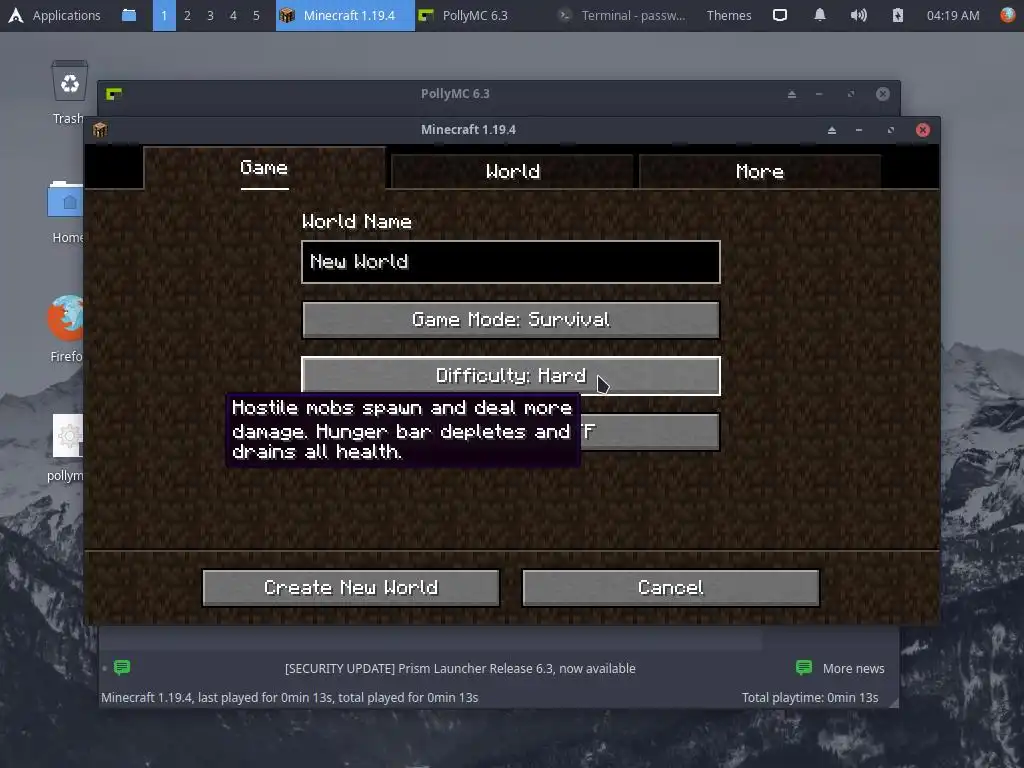This screenshot has width=1024, height=768.
Task: Click Create New World button
Action: (x=351, y=588)
